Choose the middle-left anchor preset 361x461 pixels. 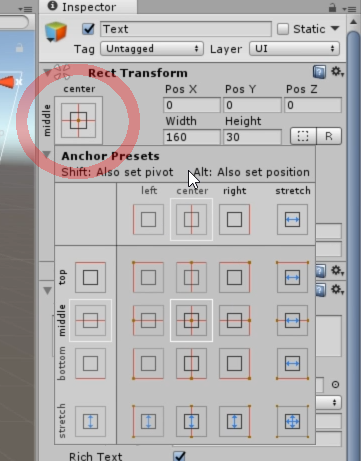tap(148, 320)
